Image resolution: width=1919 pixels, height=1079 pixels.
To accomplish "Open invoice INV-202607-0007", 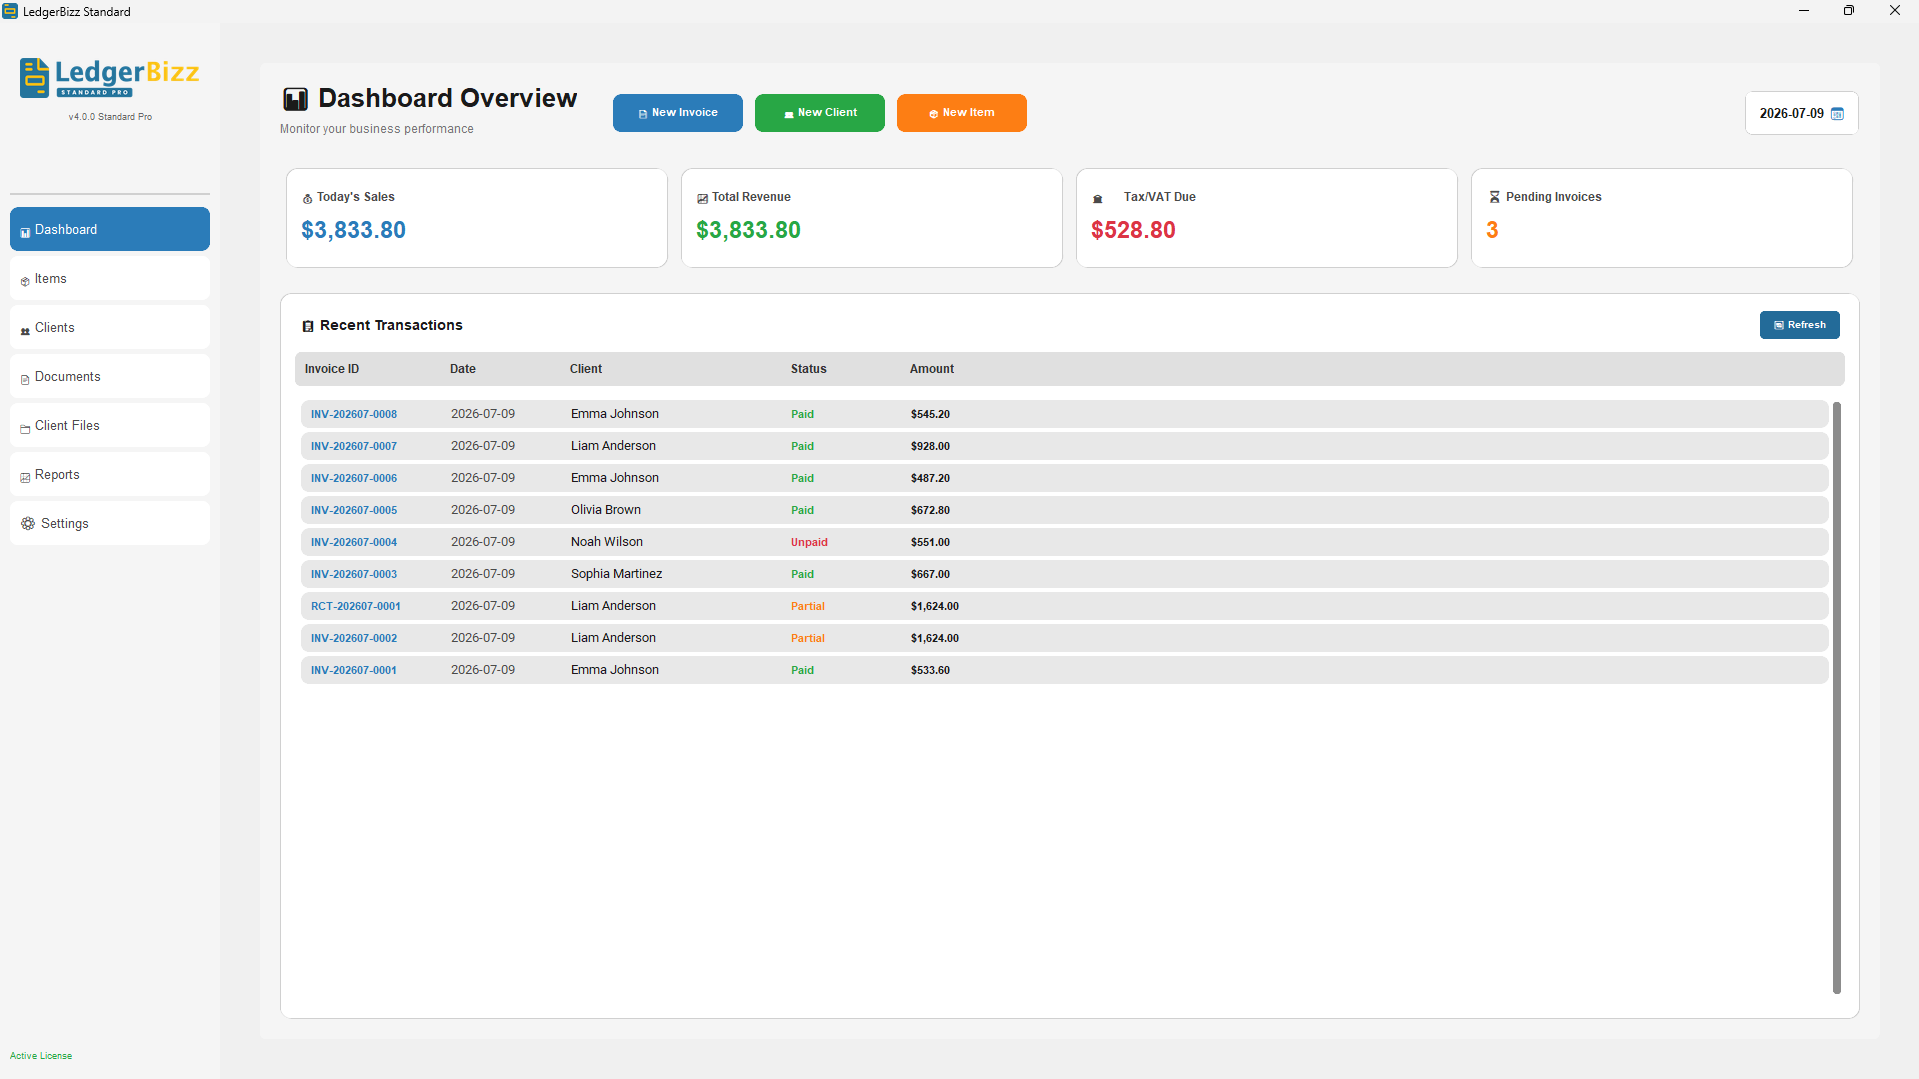I will click(354, 446).
